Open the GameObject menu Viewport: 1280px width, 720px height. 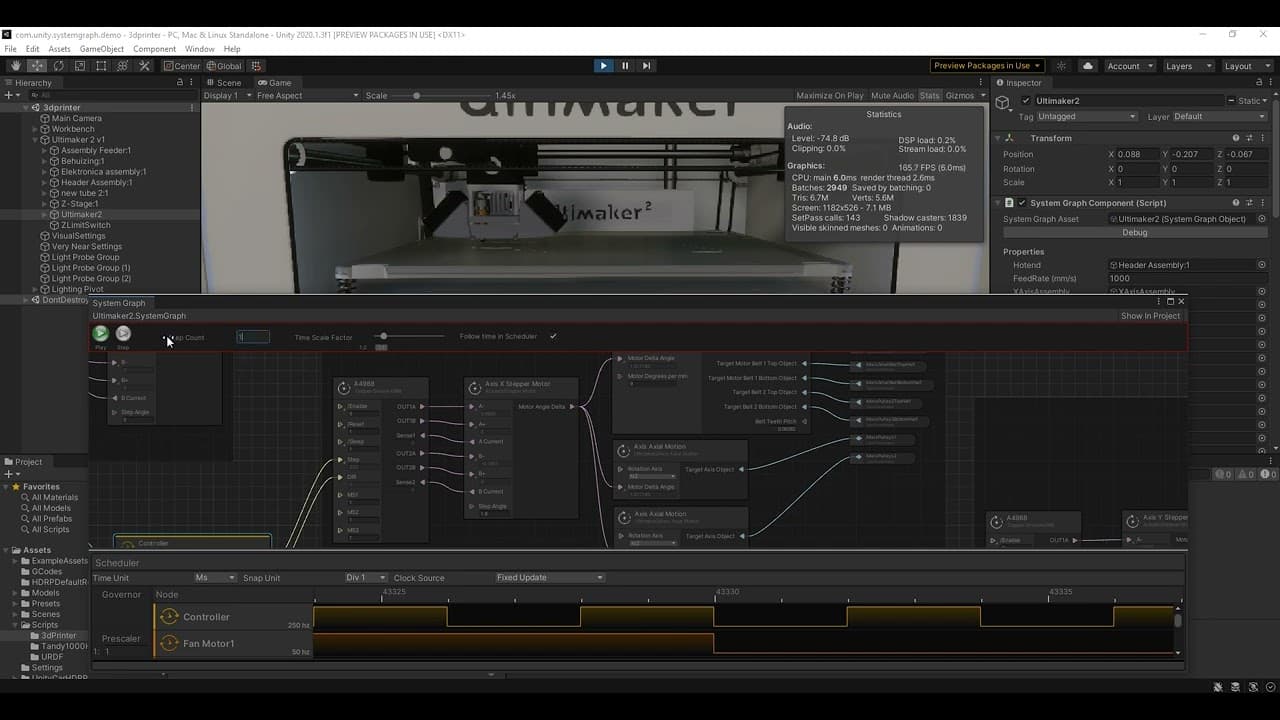point(102,49)
